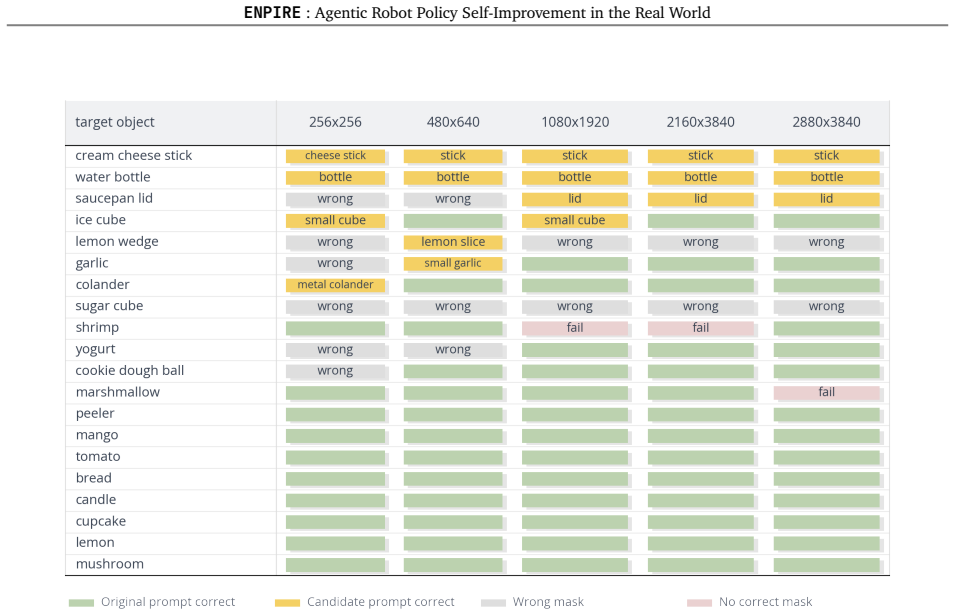Select the 480x640 column header

click(453, 122)
